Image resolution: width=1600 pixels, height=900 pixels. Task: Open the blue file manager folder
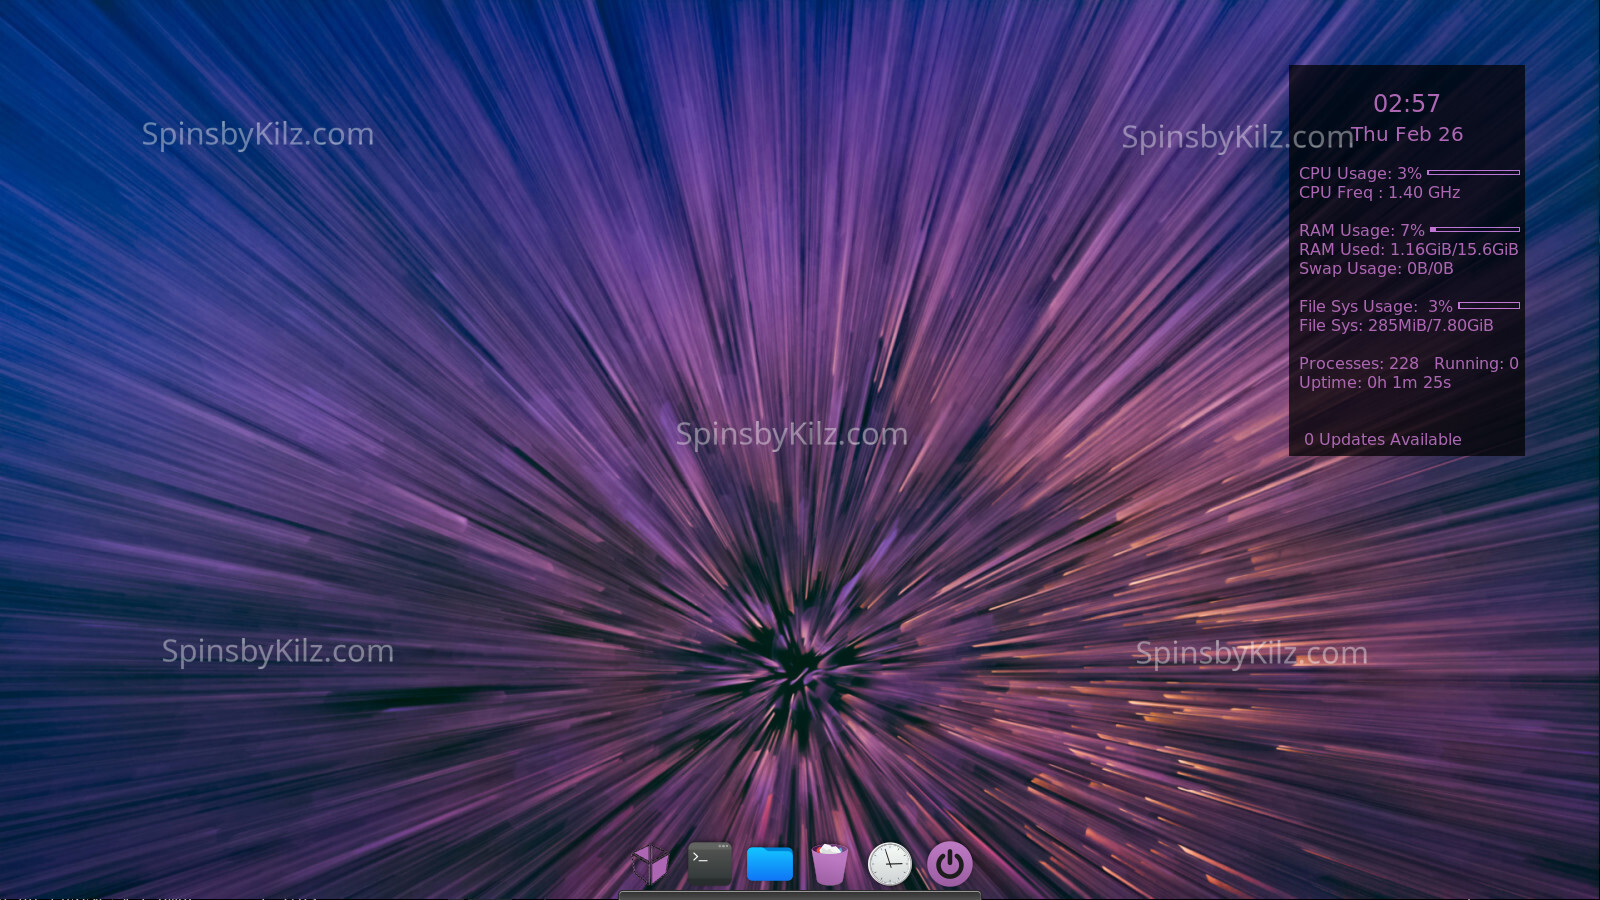(770, 864)
